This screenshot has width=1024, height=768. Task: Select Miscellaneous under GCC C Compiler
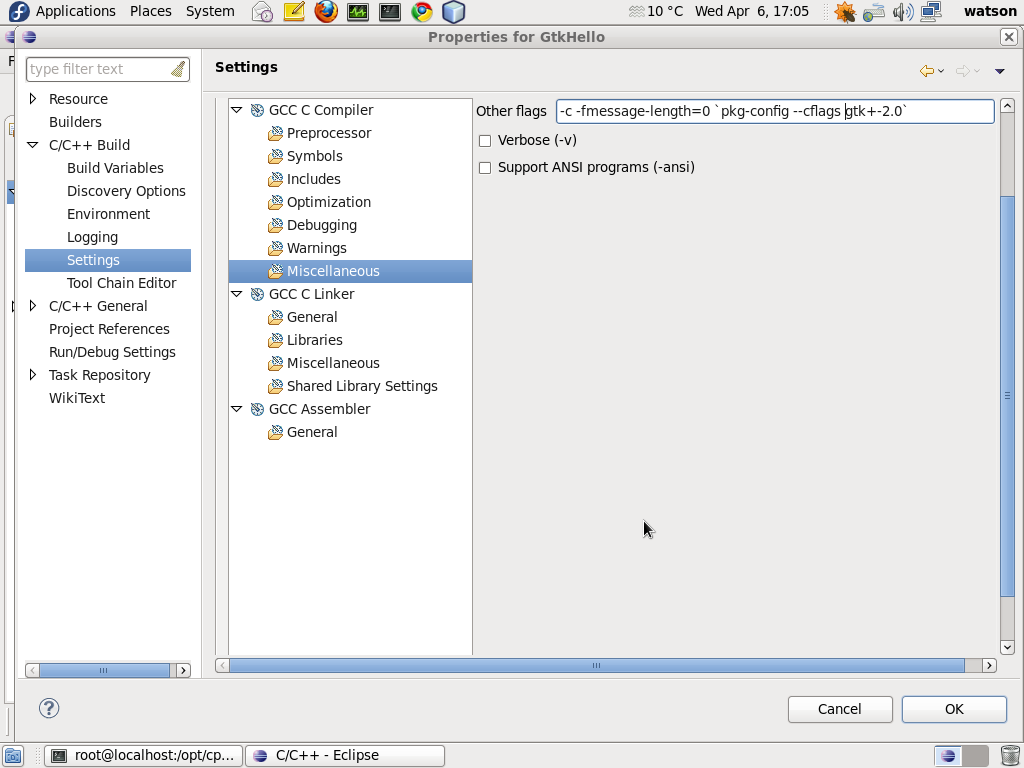[x=333, y=271]
